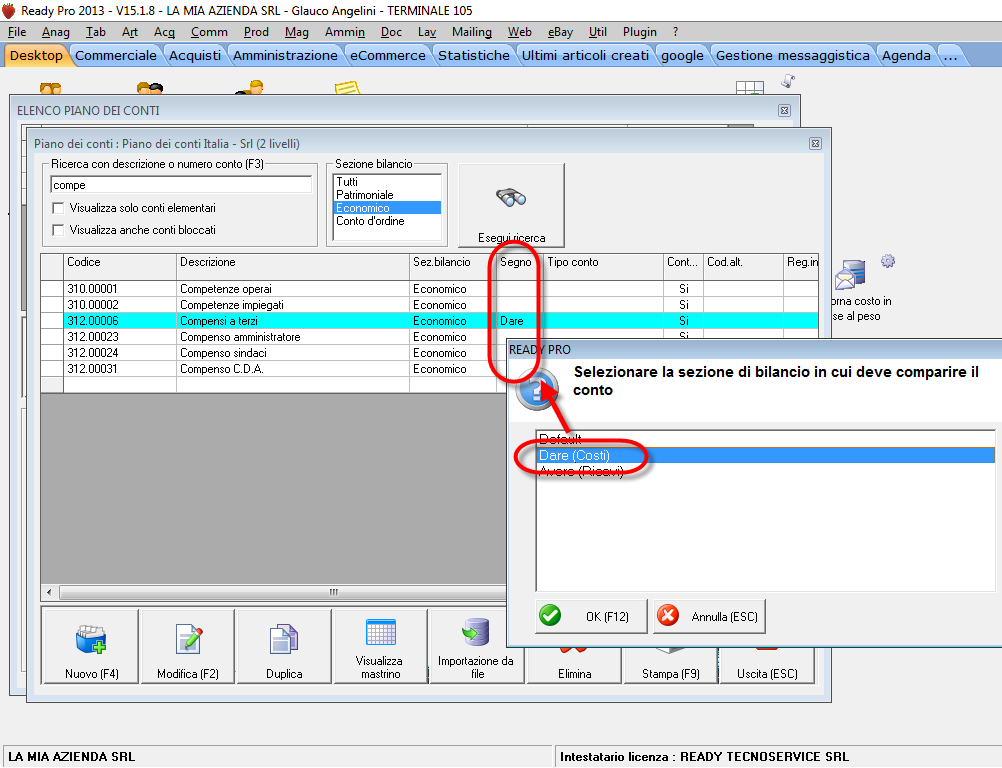
Task: Click the Duplica documents icon
Action: (x=284, y=638)
